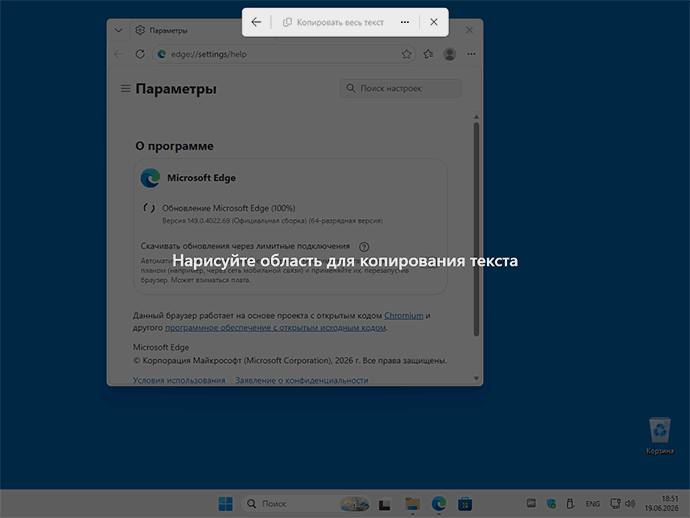Open the volume tray icon
690x518 pixels.
[x=630, y=503]
